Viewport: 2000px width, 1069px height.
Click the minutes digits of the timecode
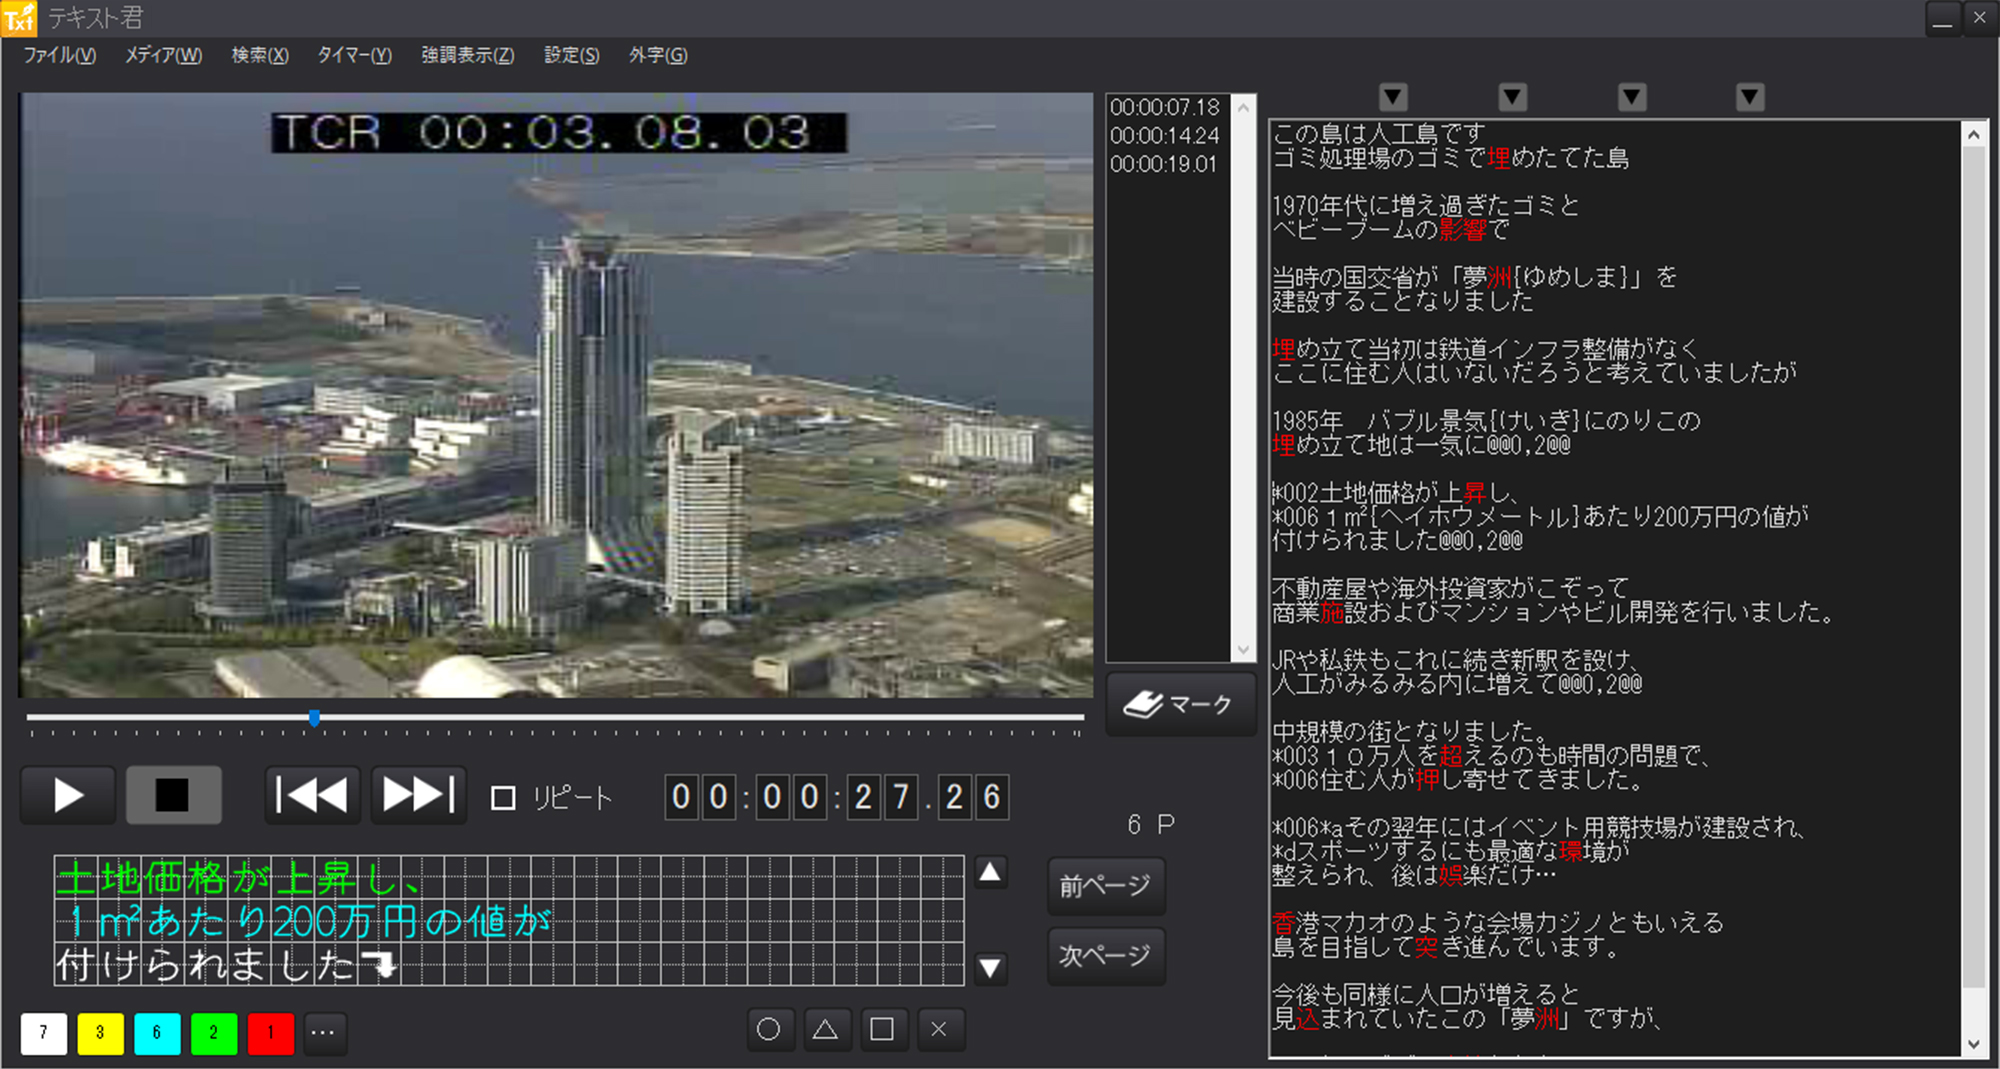coord(790,797)
